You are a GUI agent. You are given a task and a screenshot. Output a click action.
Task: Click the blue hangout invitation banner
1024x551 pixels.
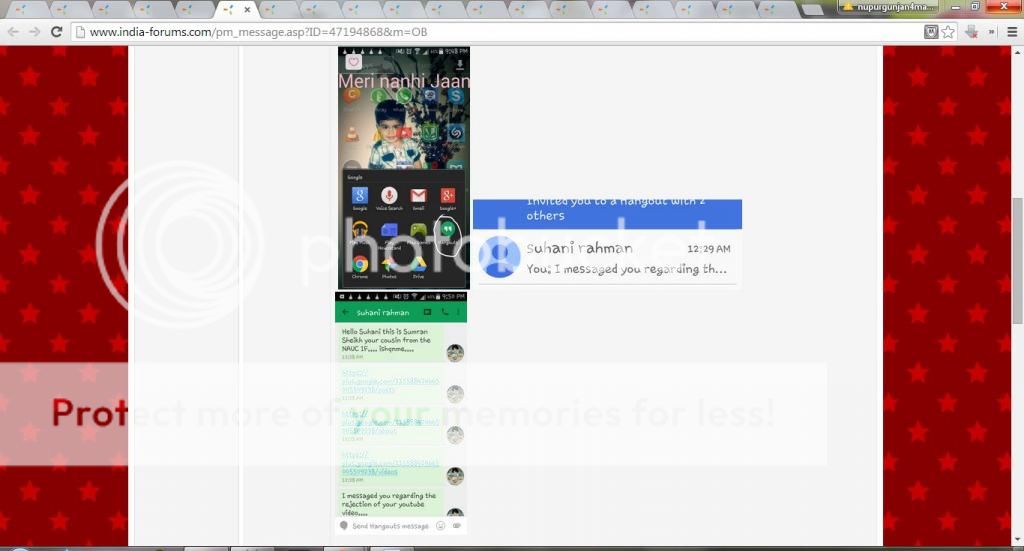[607, 213]
